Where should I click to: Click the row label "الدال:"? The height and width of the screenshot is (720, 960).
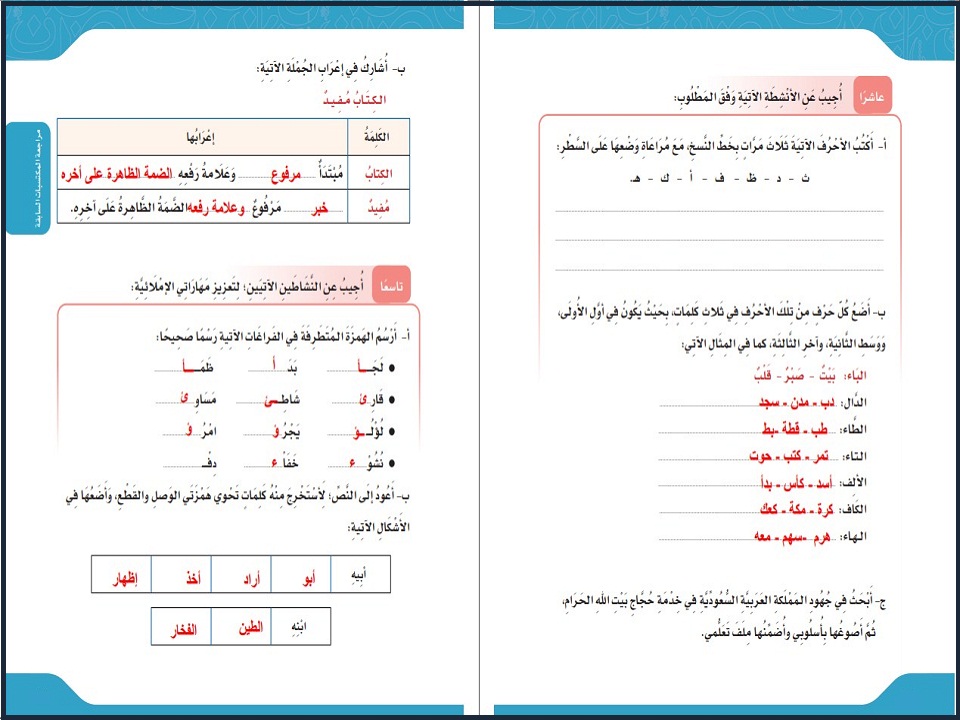pyautogui.click(x=855, y=402)
